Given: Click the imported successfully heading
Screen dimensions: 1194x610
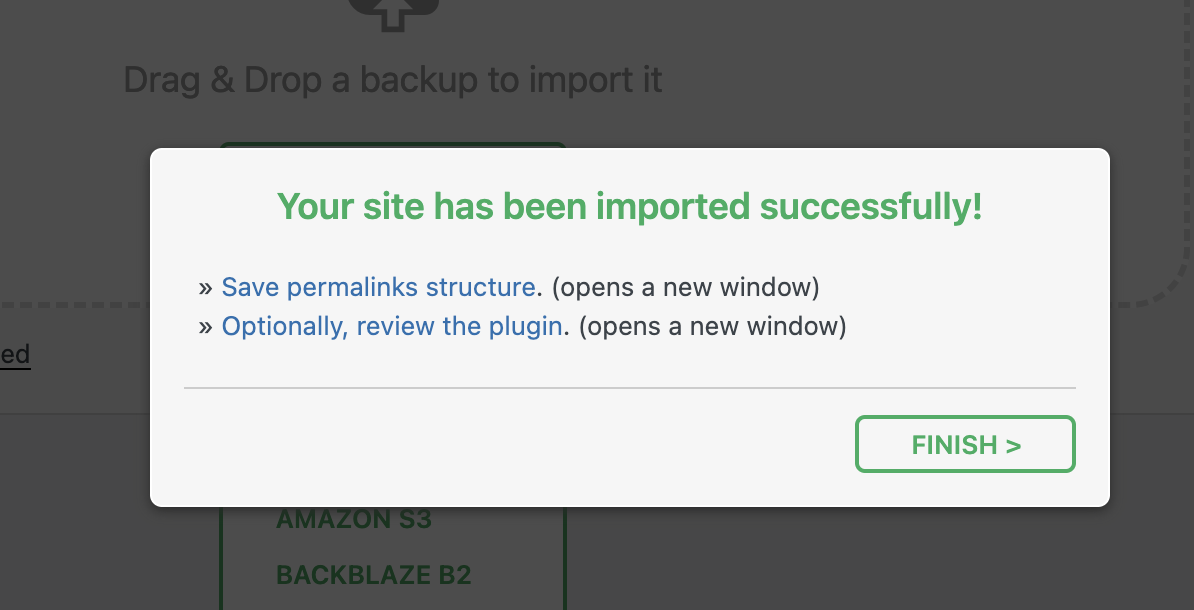Looking at the screenshot, I should (x=629, y=207).
